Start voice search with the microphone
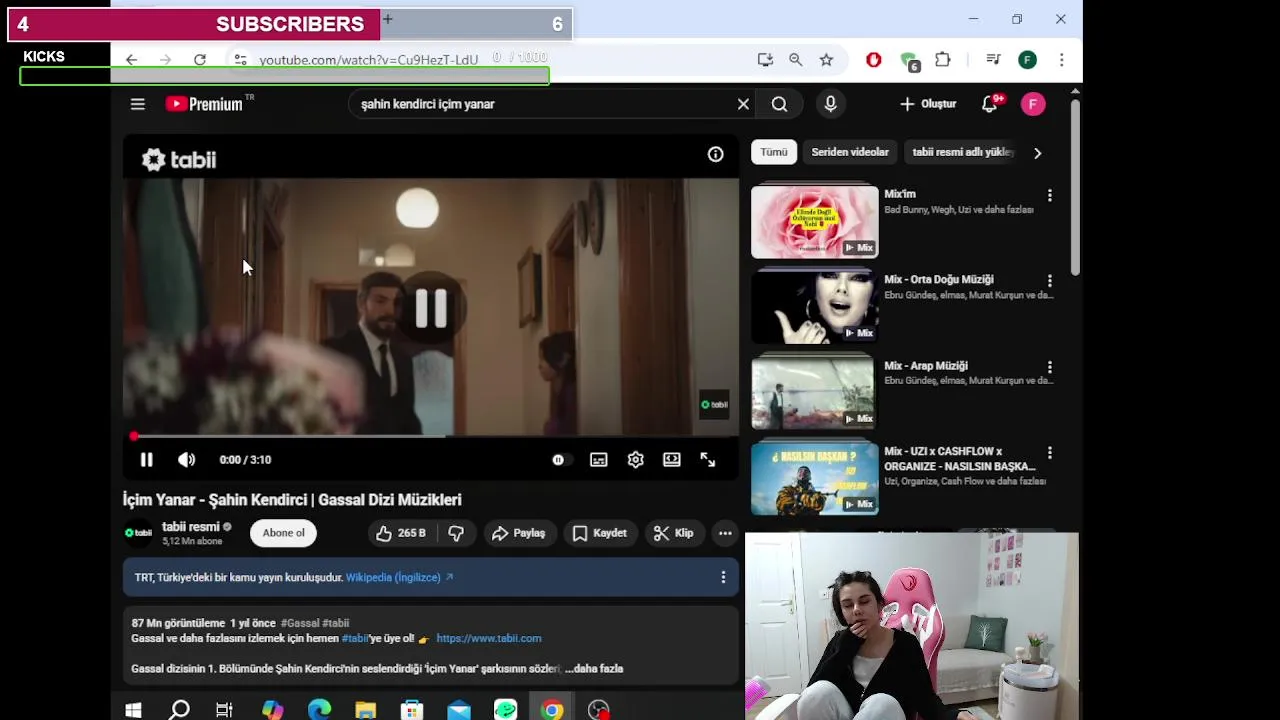 pyautogui.click(x=830, y=104)
